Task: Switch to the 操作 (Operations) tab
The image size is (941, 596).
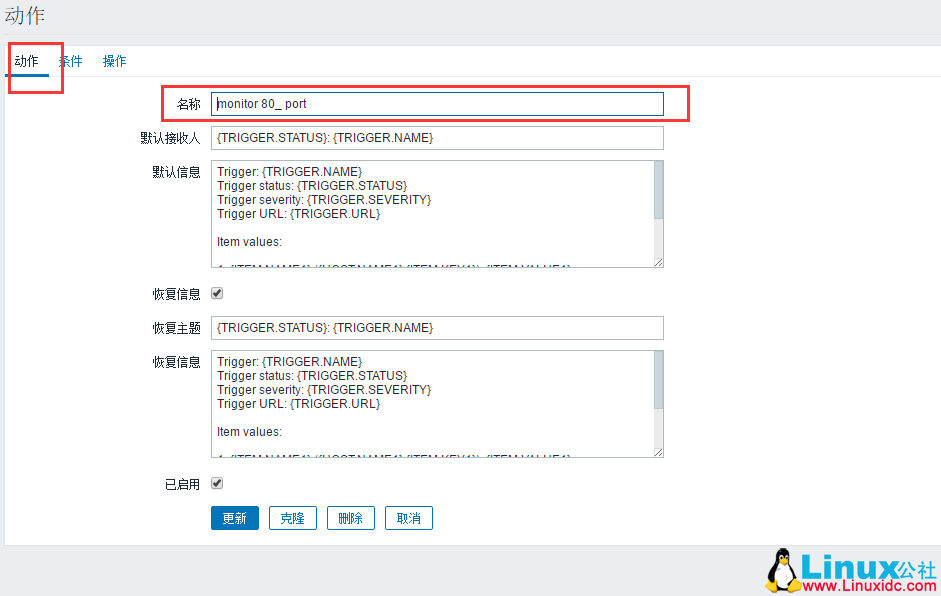Action: click(114, 61)
